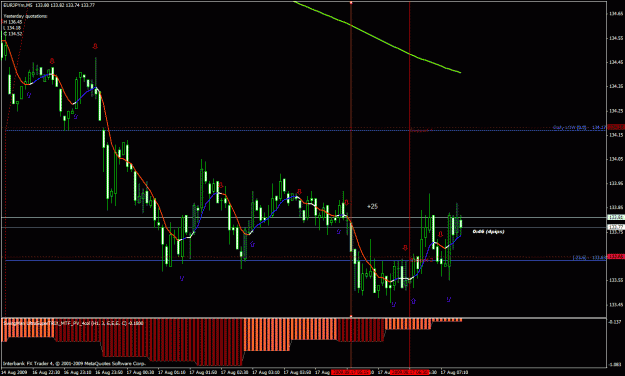Image resolution: width=625 pixels, height=376 pixels.
Task: Click the 134.65 price axis label
Action: 616,14
